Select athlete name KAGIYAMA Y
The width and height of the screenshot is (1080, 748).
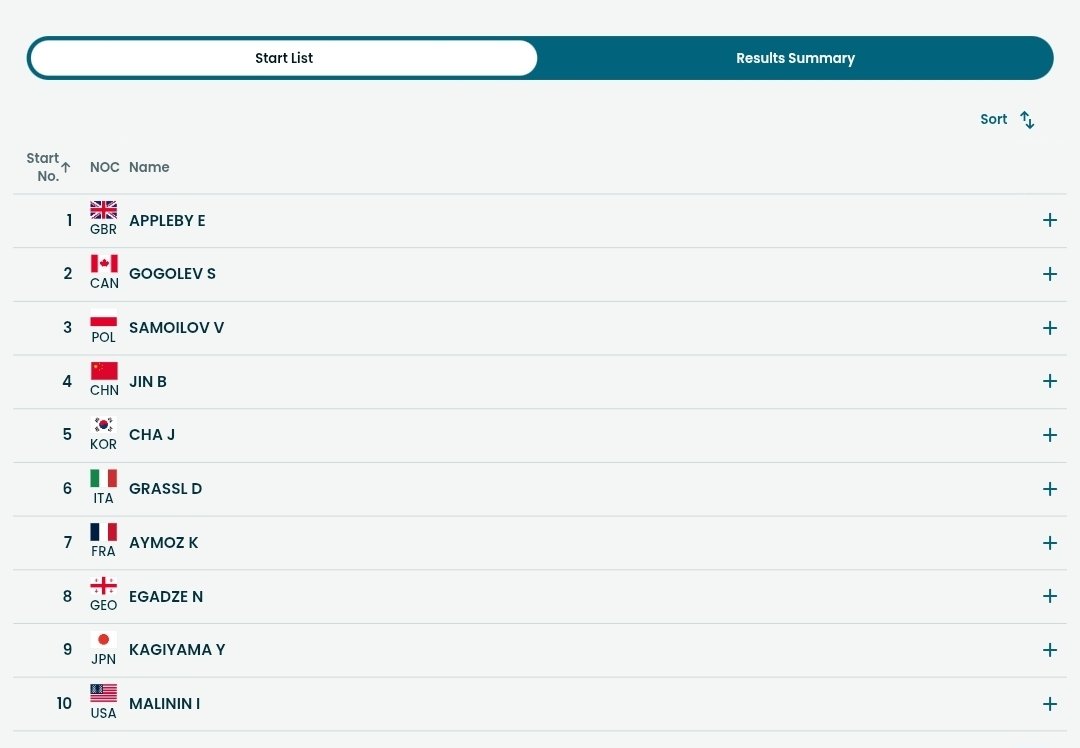(x=177, y=650)
